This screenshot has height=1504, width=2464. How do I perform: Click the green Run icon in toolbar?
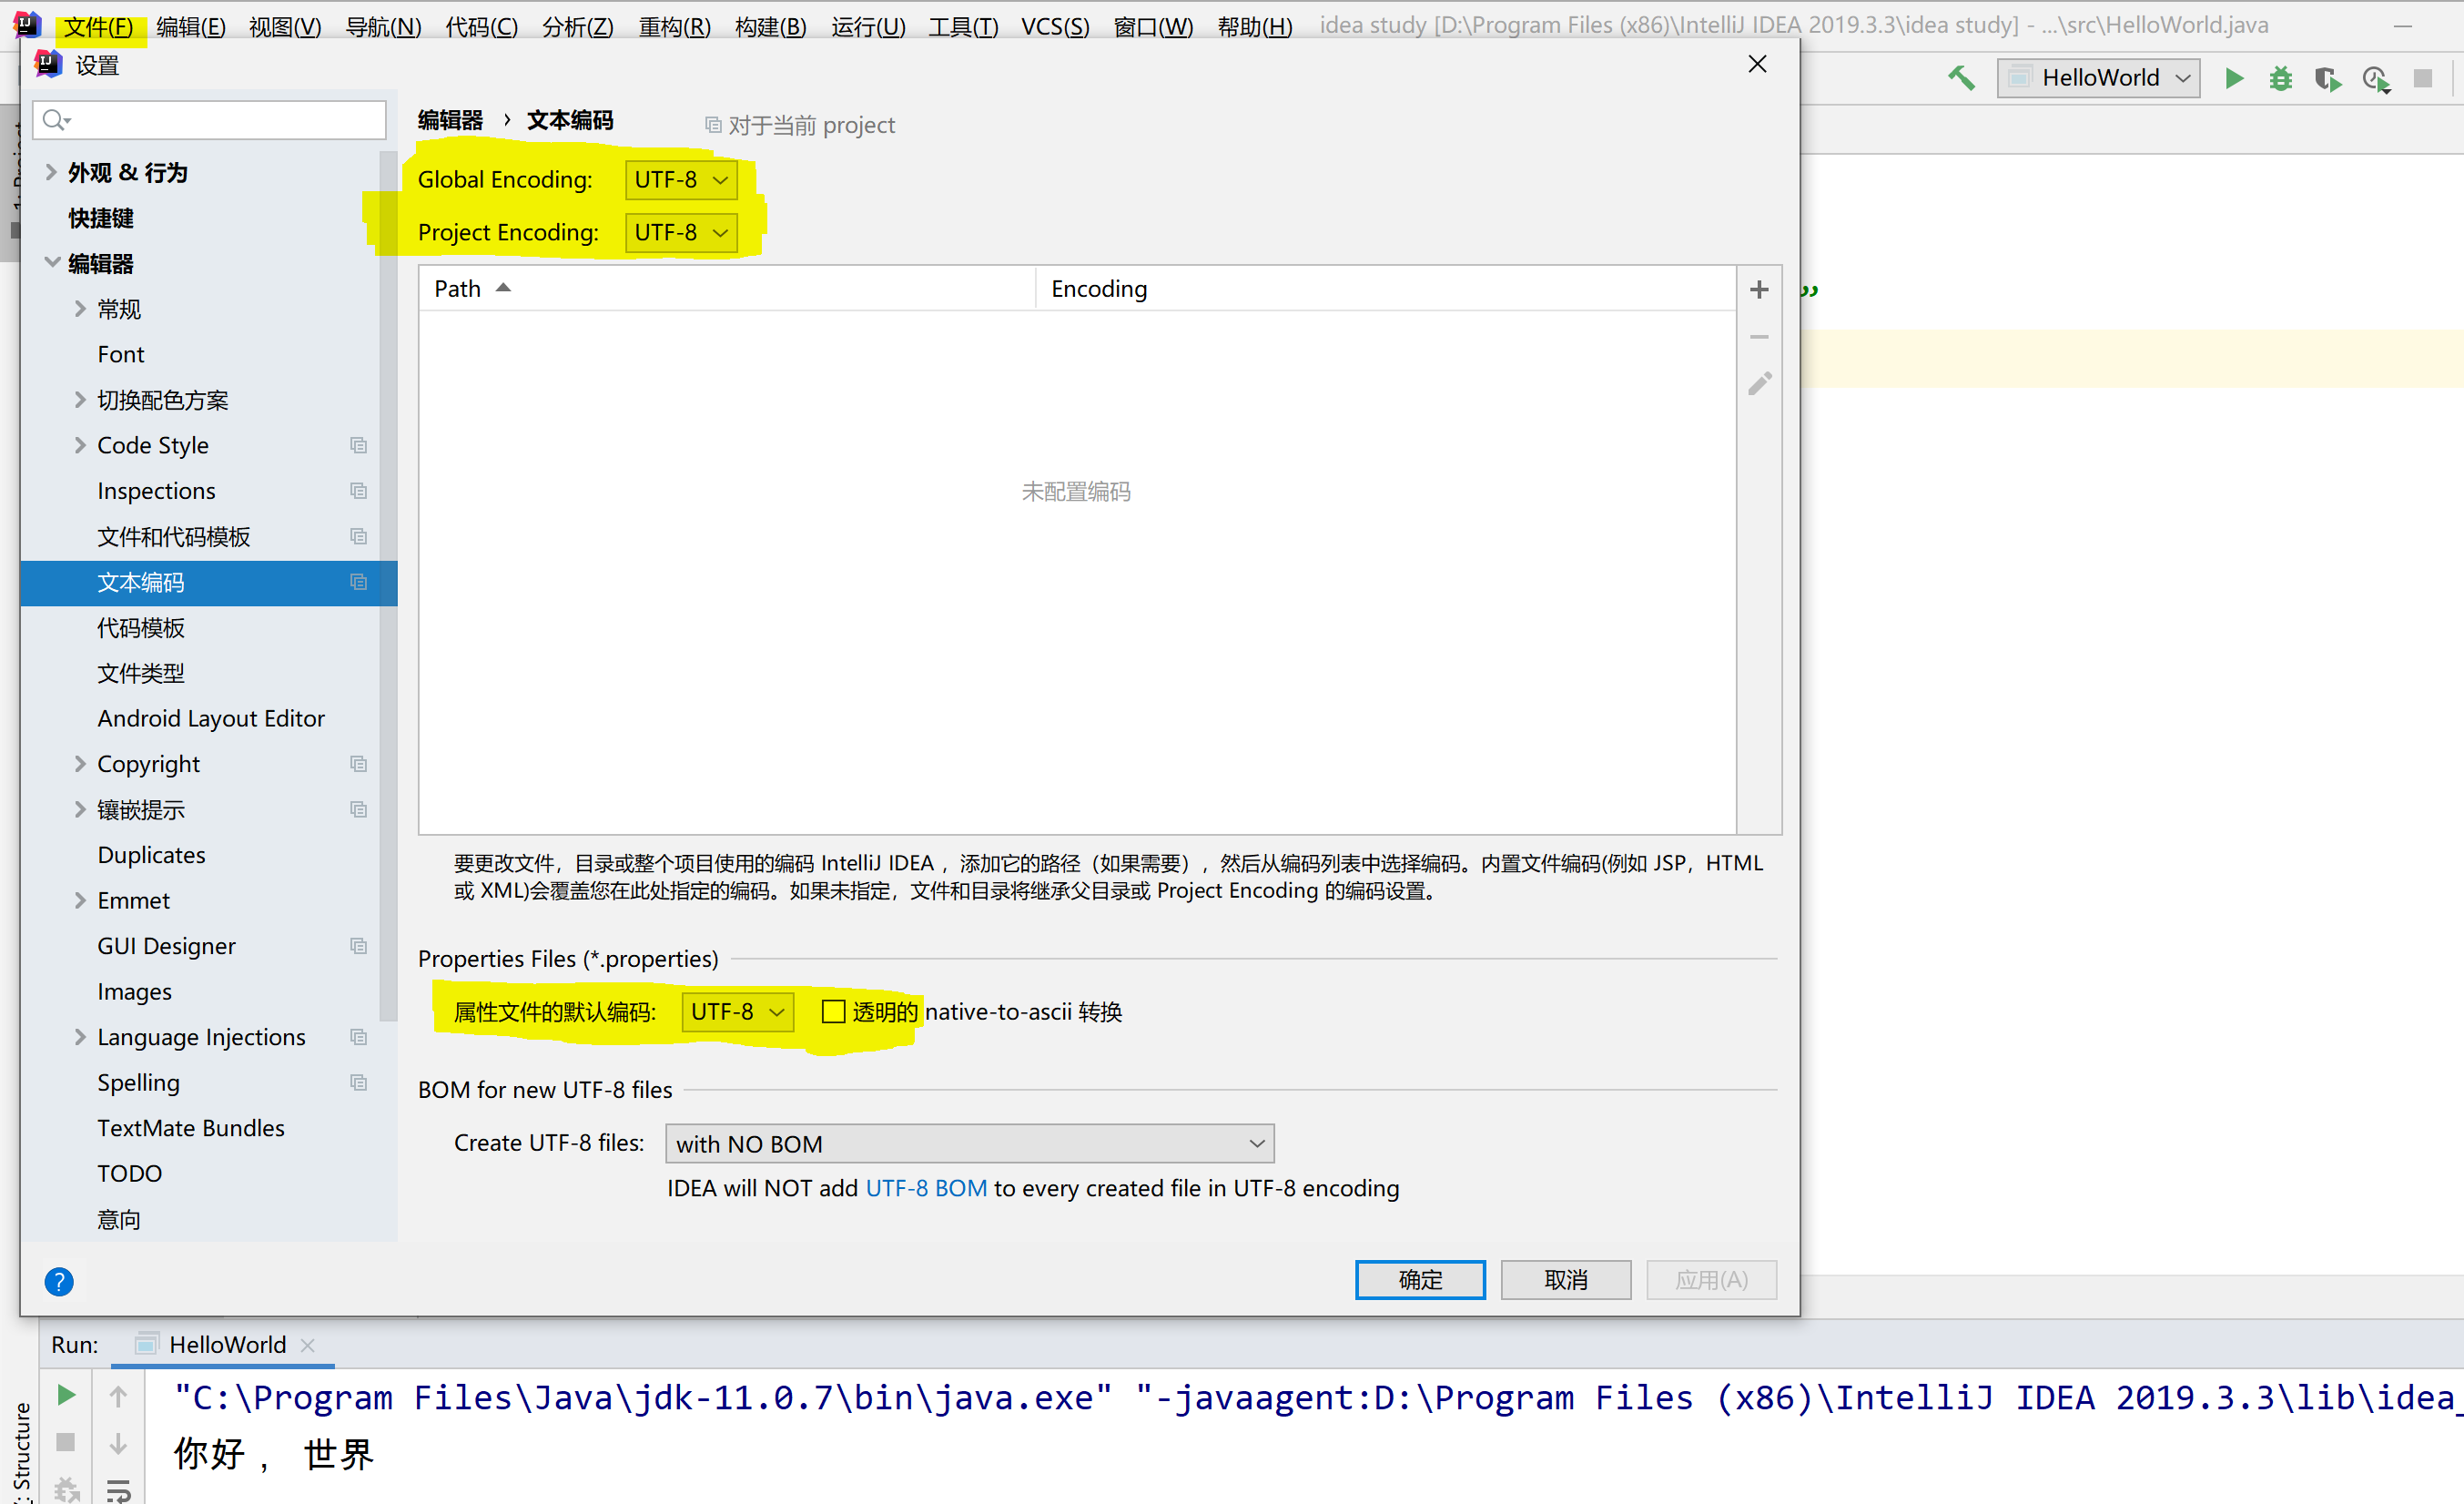click(2233, 78)
